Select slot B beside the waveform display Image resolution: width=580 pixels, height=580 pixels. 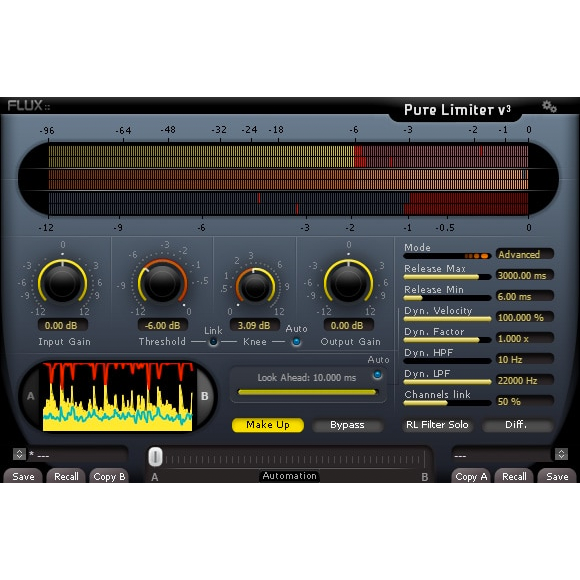(x=205, y=396)
